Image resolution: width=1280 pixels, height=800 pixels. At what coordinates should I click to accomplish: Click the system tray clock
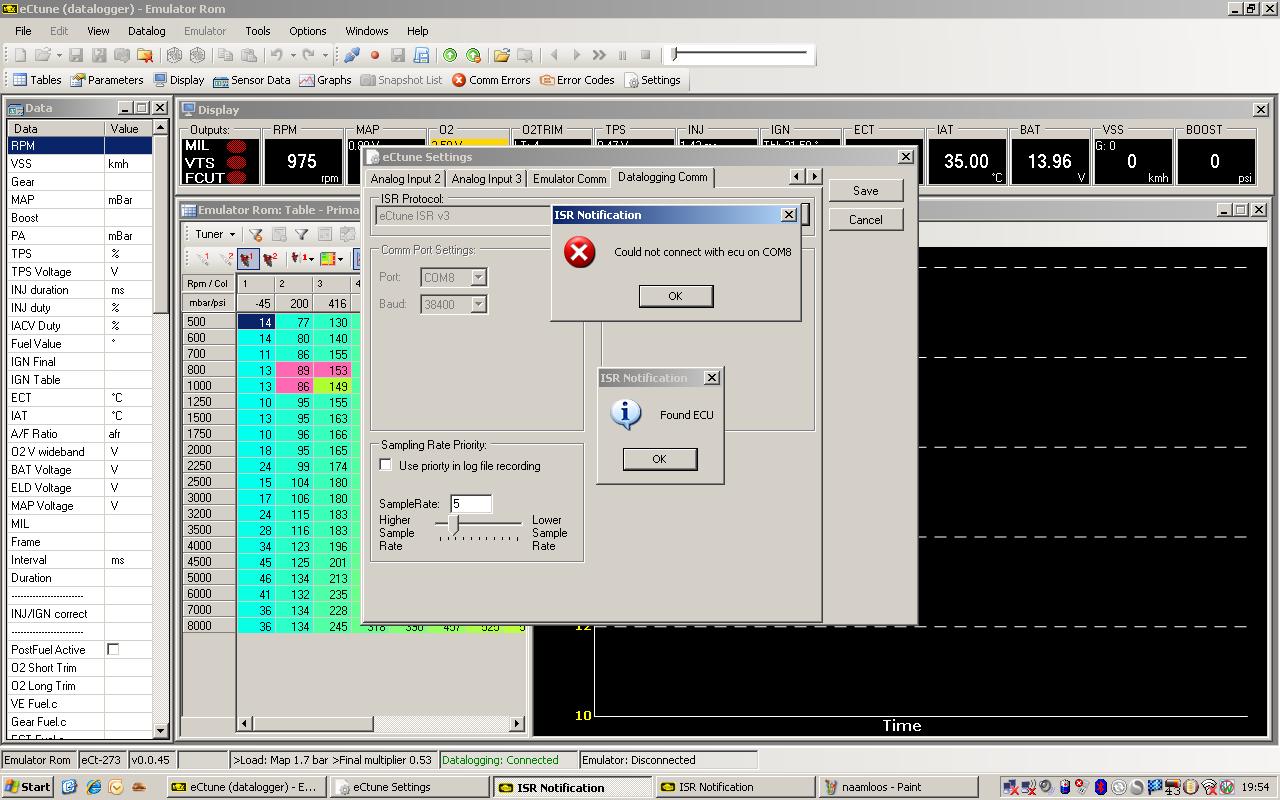pos(1255,787)
